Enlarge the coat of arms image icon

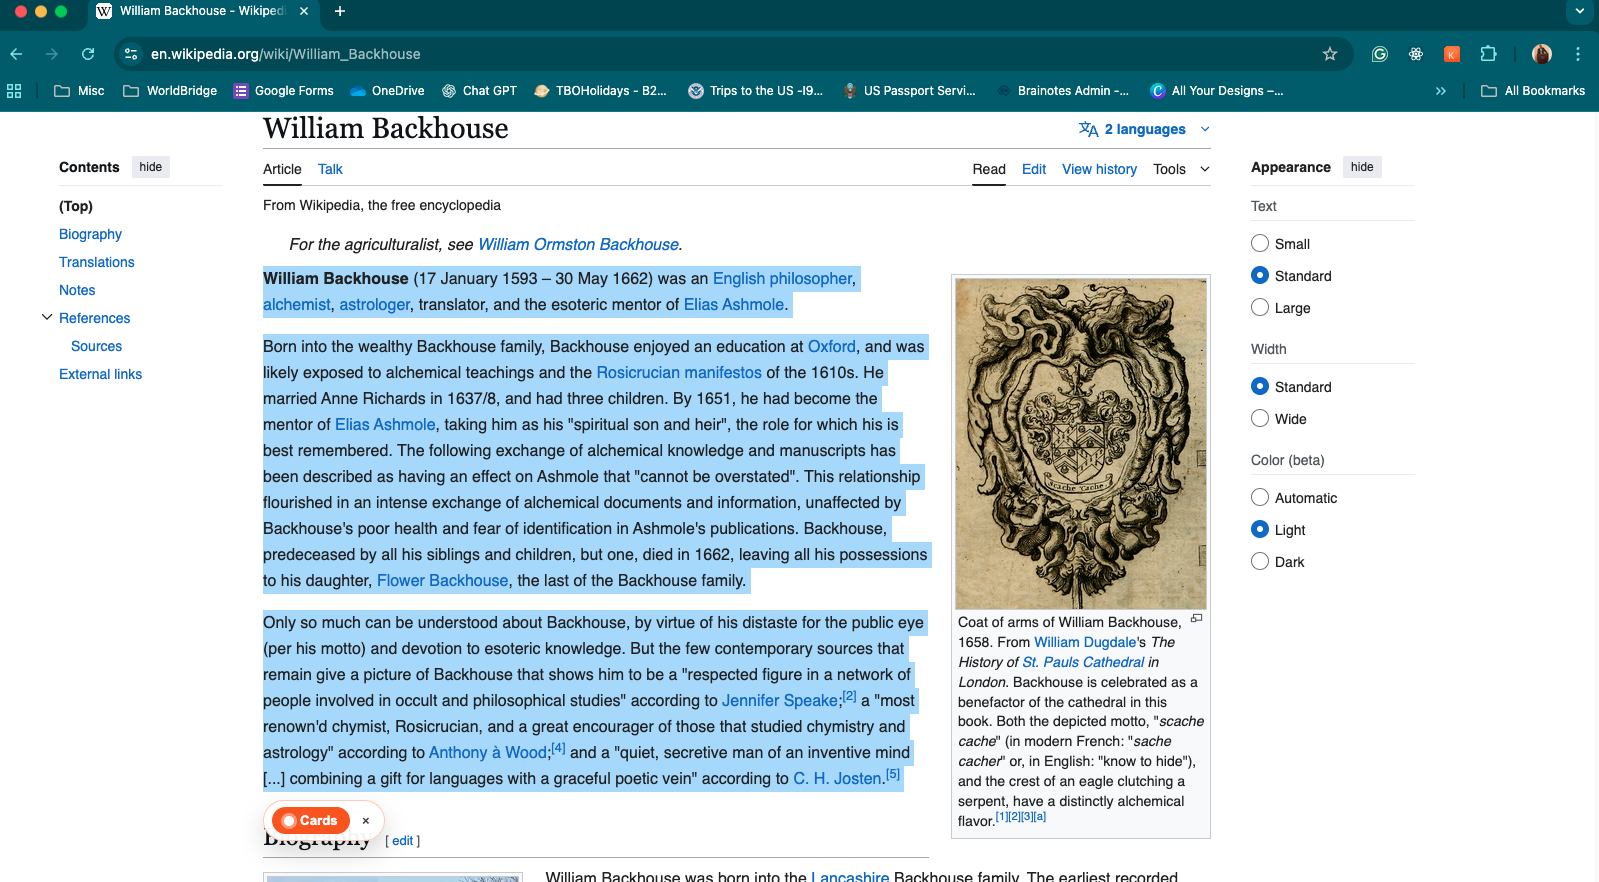1196,619
